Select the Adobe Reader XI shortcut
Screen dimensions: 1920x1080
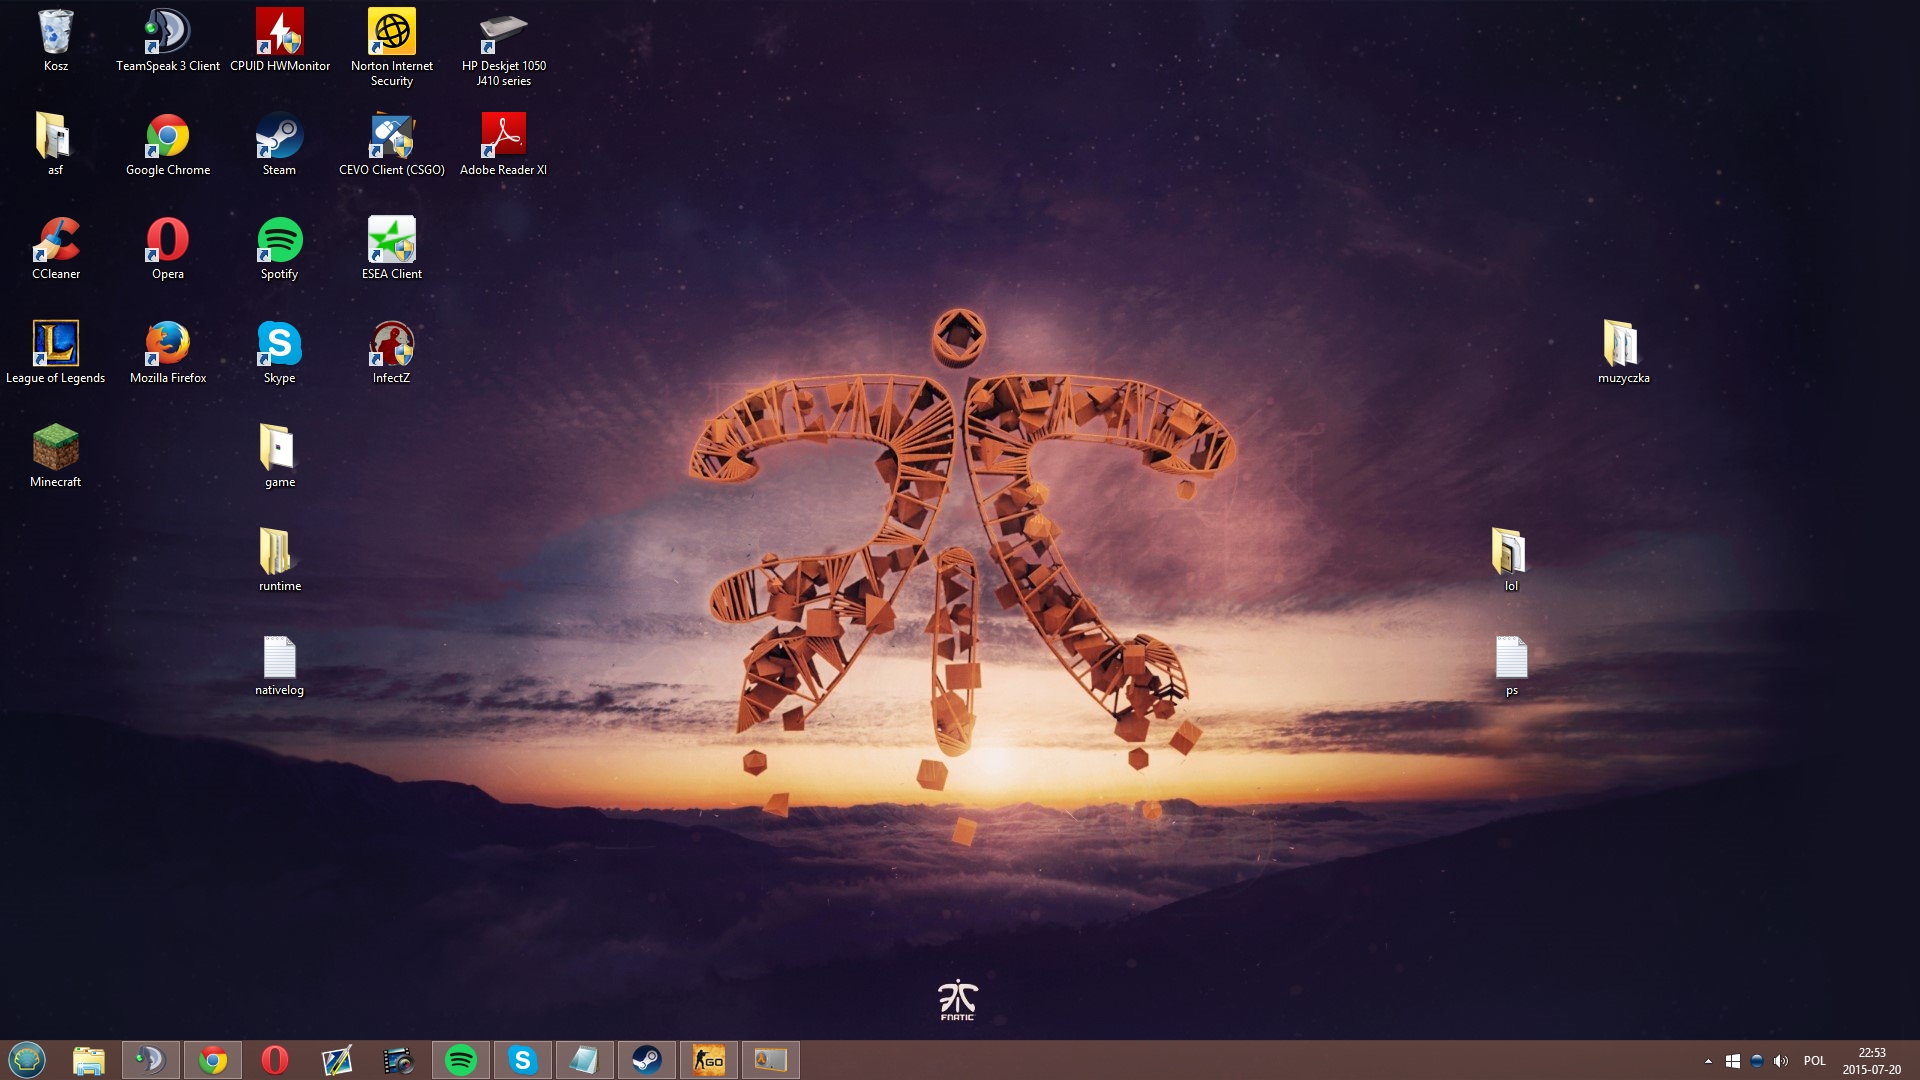pyautogui.click(x=504, y=145)
